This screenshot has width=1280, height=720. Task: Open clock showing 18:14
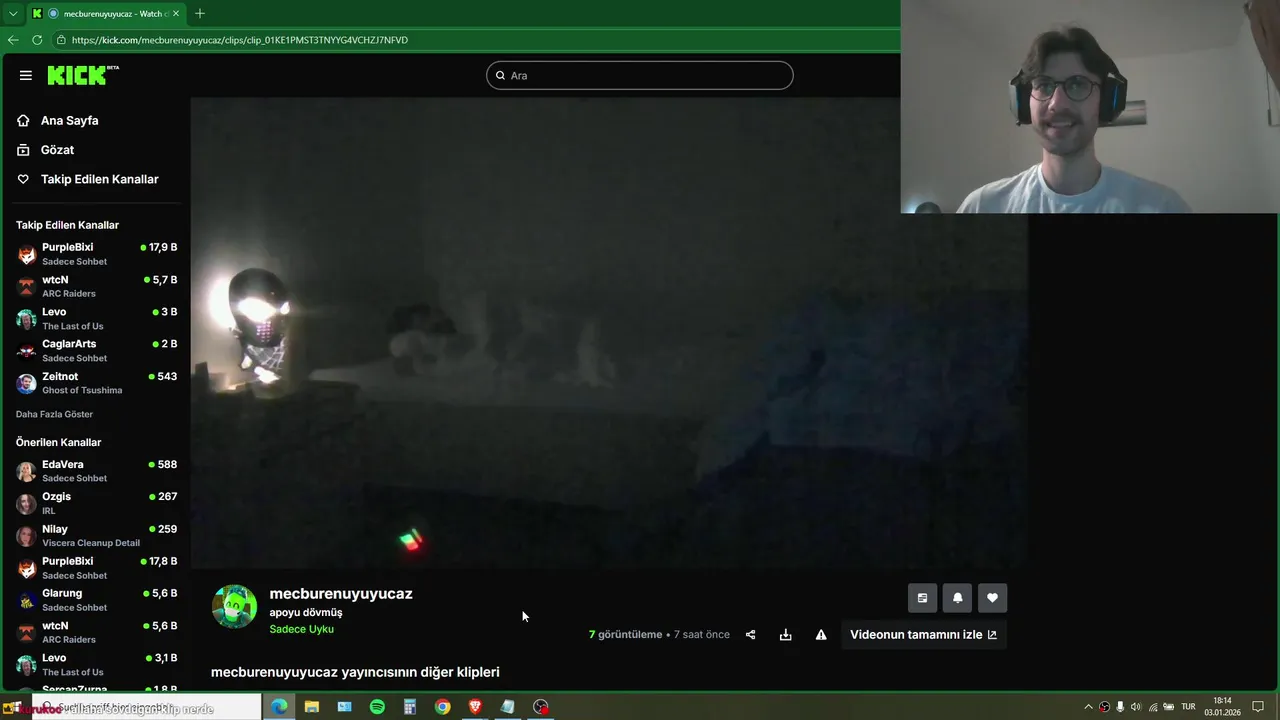tap(1223, 707)
